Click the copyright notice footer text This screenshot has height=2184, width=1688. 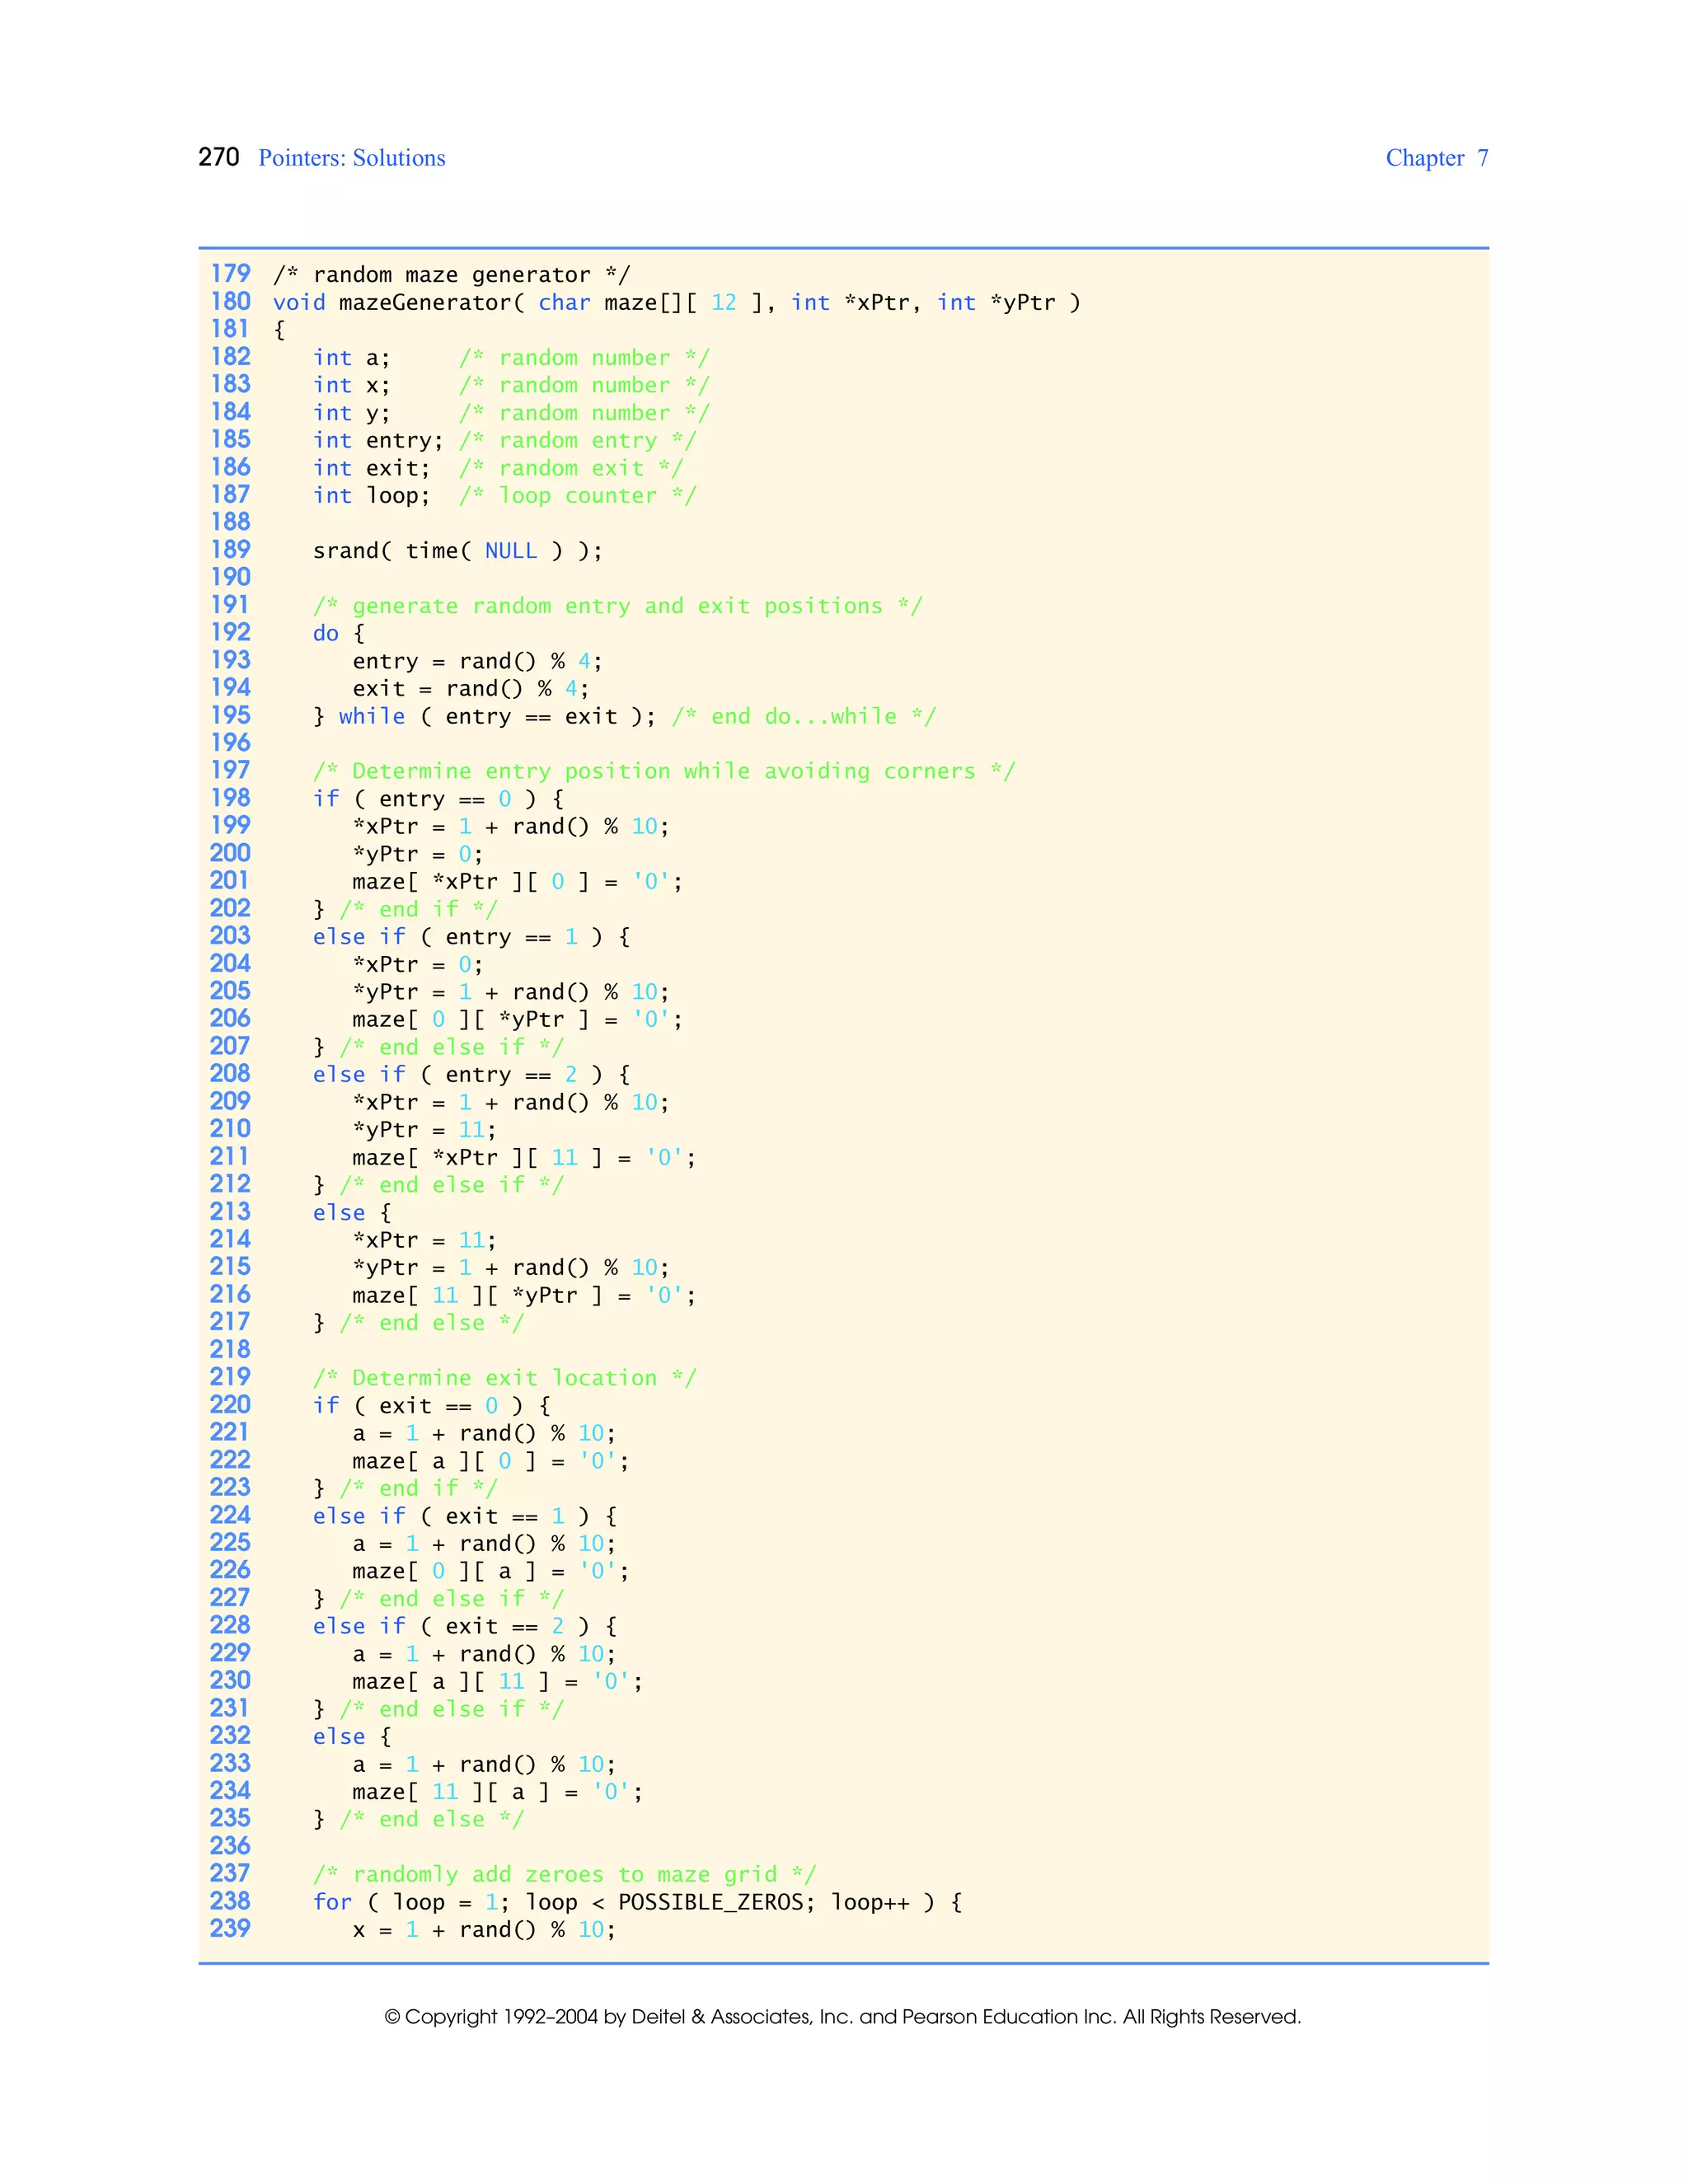[x=842, y=2016]
